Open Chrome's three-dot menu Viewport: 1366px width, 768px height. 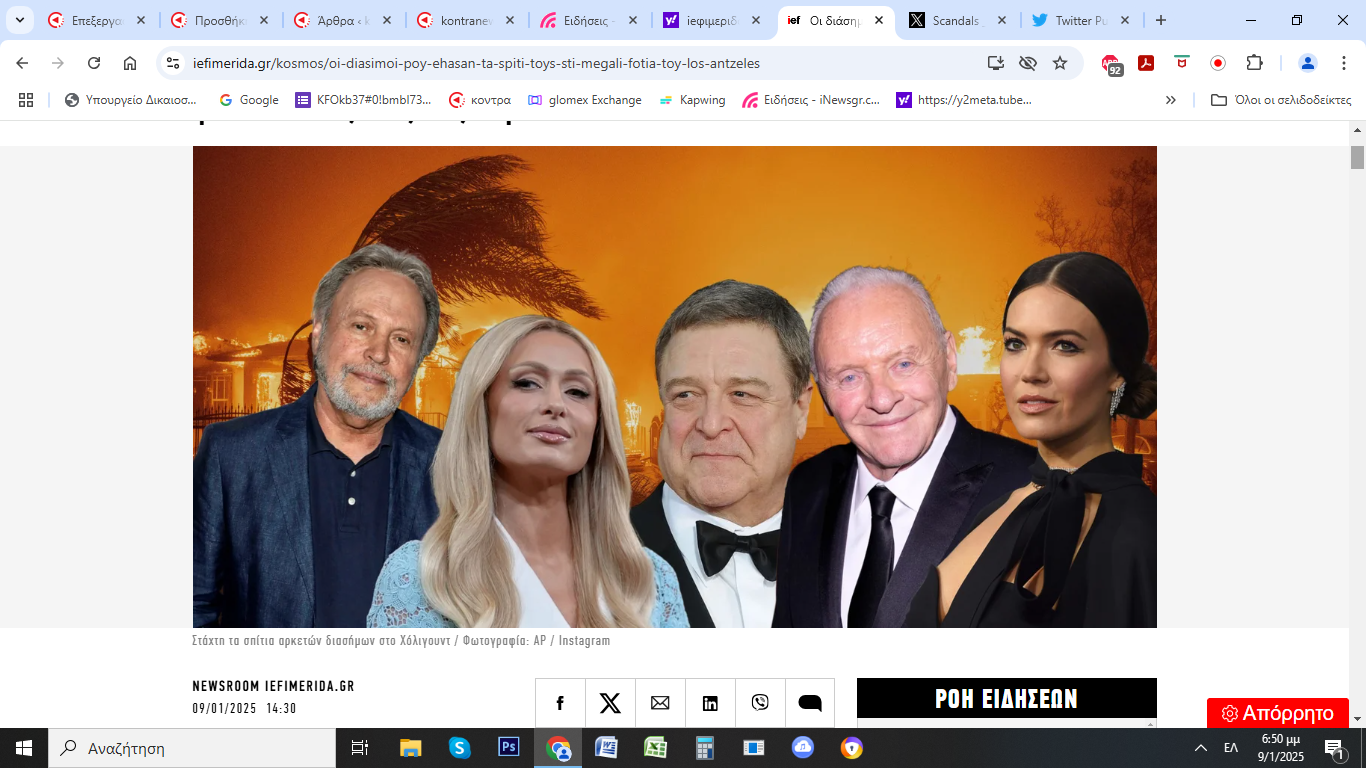pos(1343,63)
